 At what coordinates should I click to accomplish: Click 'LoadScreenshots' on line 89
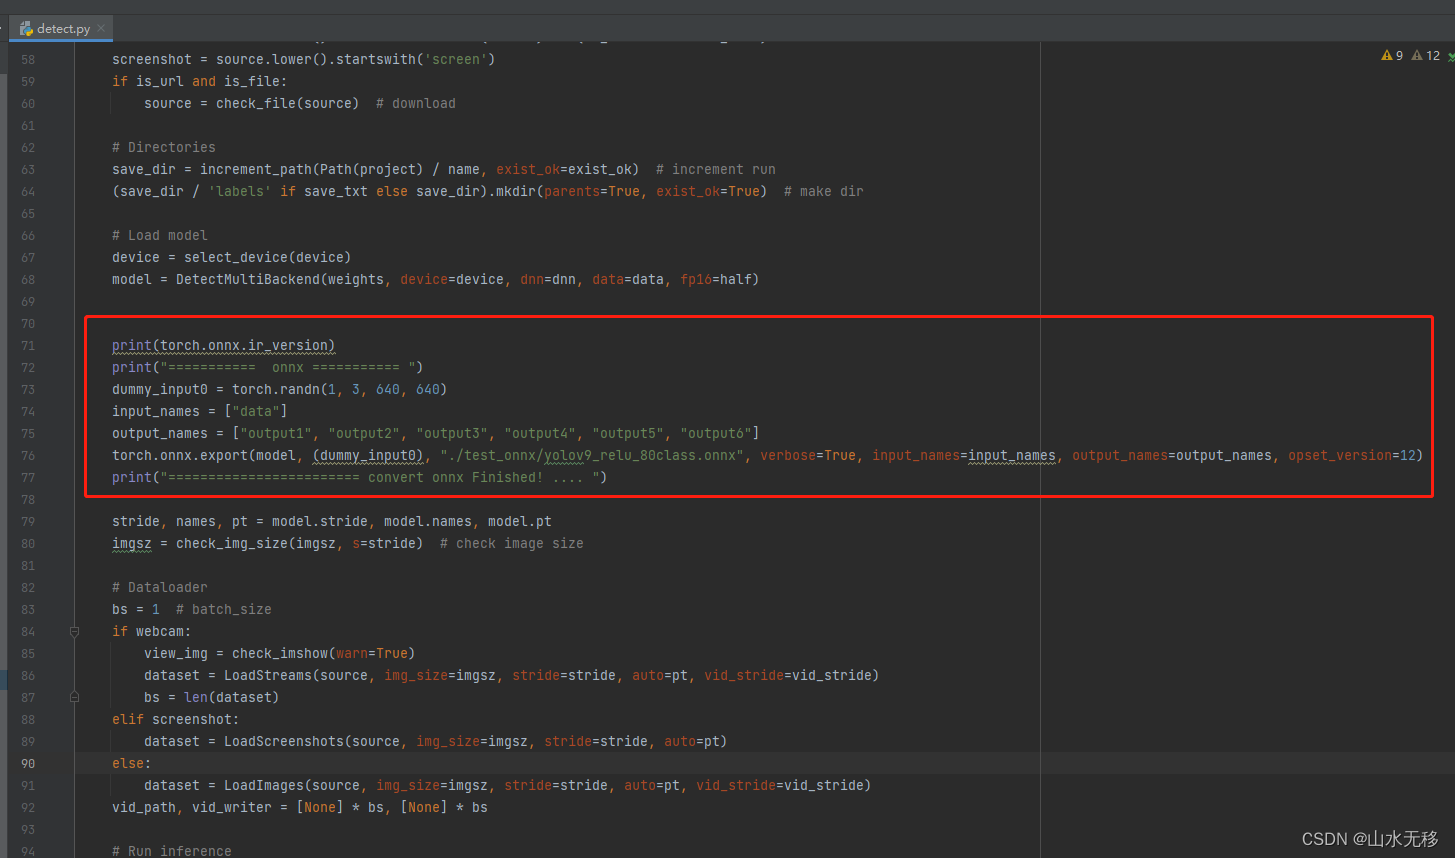[x=284, y=741]
